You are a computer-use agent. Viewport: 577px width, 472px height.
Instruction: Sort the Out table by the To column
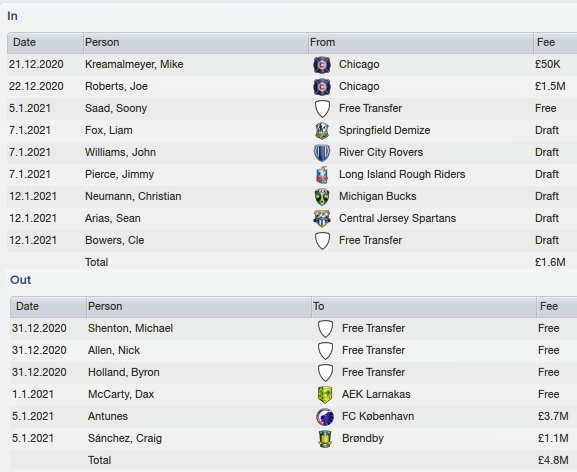point(424,307)
